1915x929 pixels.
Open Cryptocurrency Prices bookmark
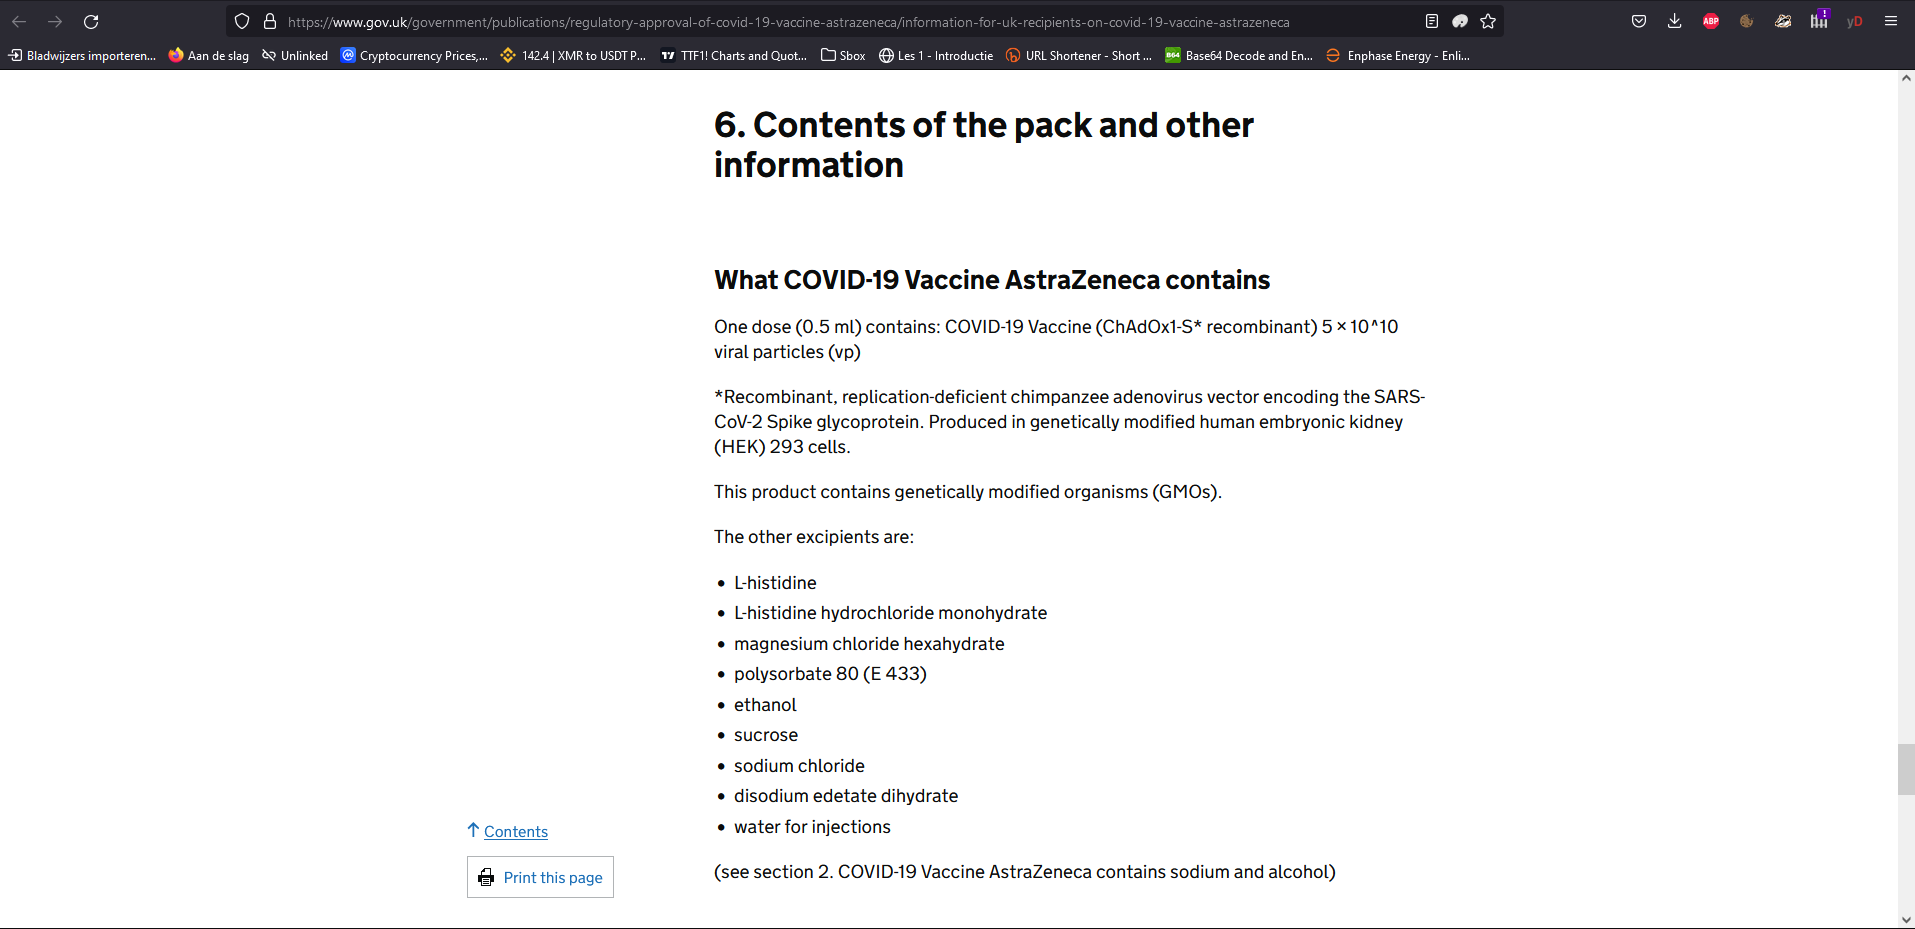(x=414, y=56)
